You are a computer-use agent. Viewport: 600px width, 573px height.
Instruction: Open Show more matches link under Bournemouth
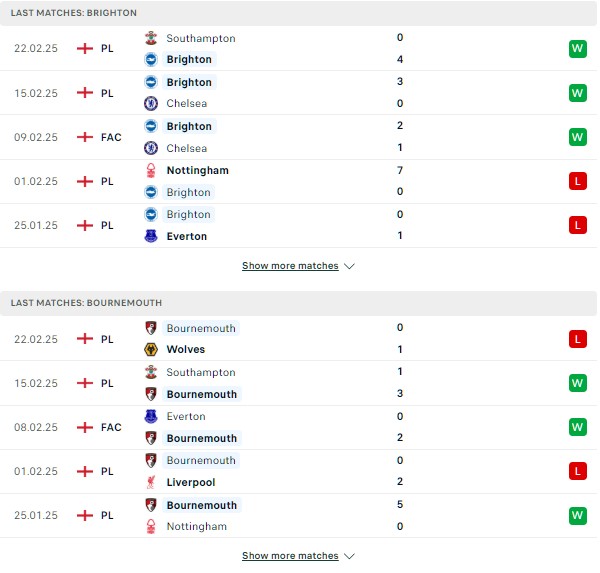290,555
